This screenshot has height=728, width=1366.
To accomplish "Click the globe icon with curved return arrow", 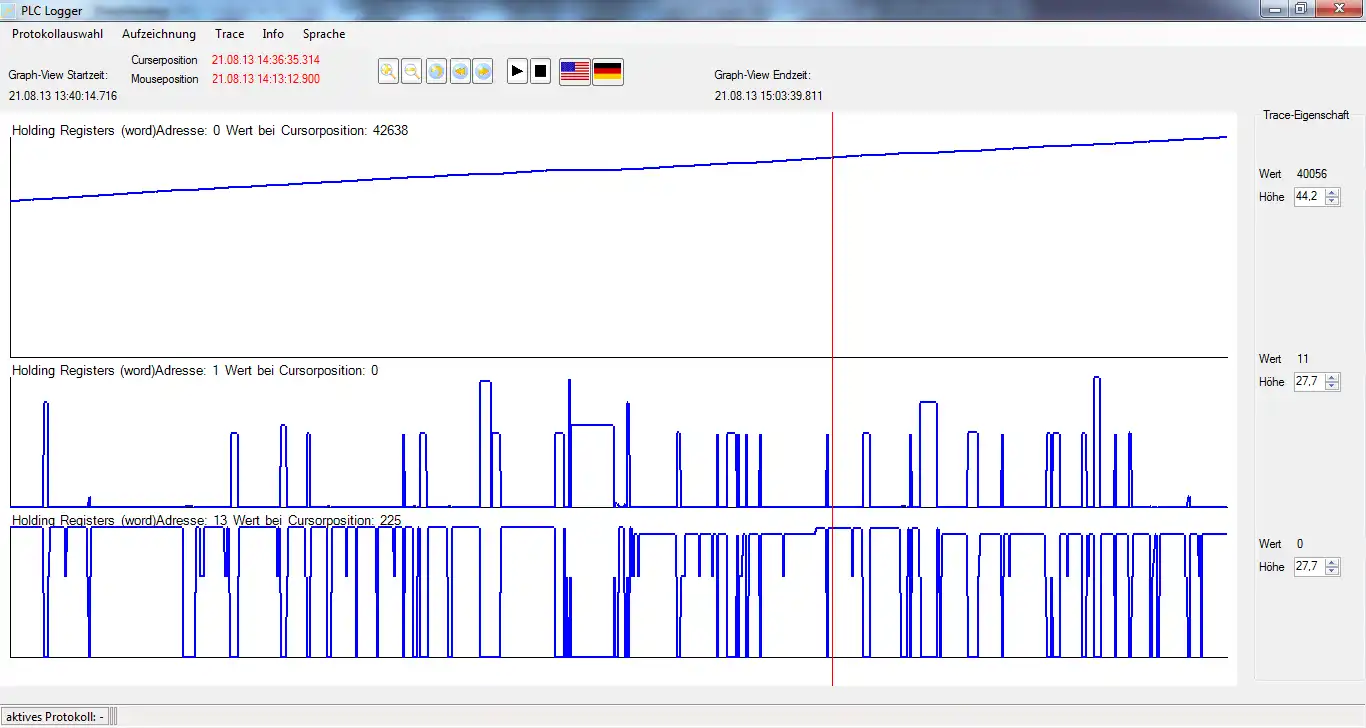I will tap(436, 72).
